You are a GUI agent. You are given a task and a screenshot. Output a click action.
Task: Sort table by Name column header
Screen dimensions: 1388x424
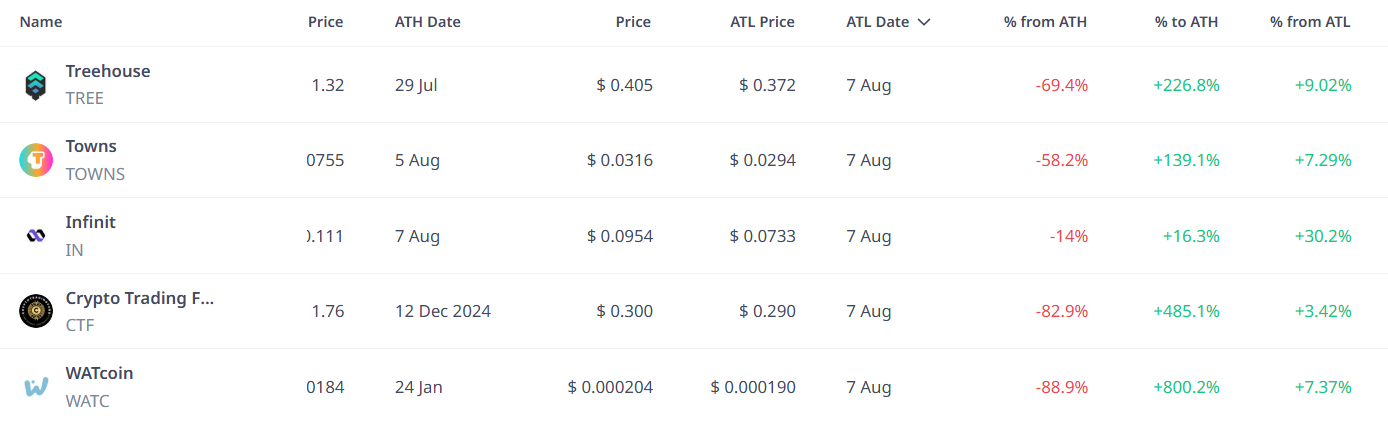point(40,22)
